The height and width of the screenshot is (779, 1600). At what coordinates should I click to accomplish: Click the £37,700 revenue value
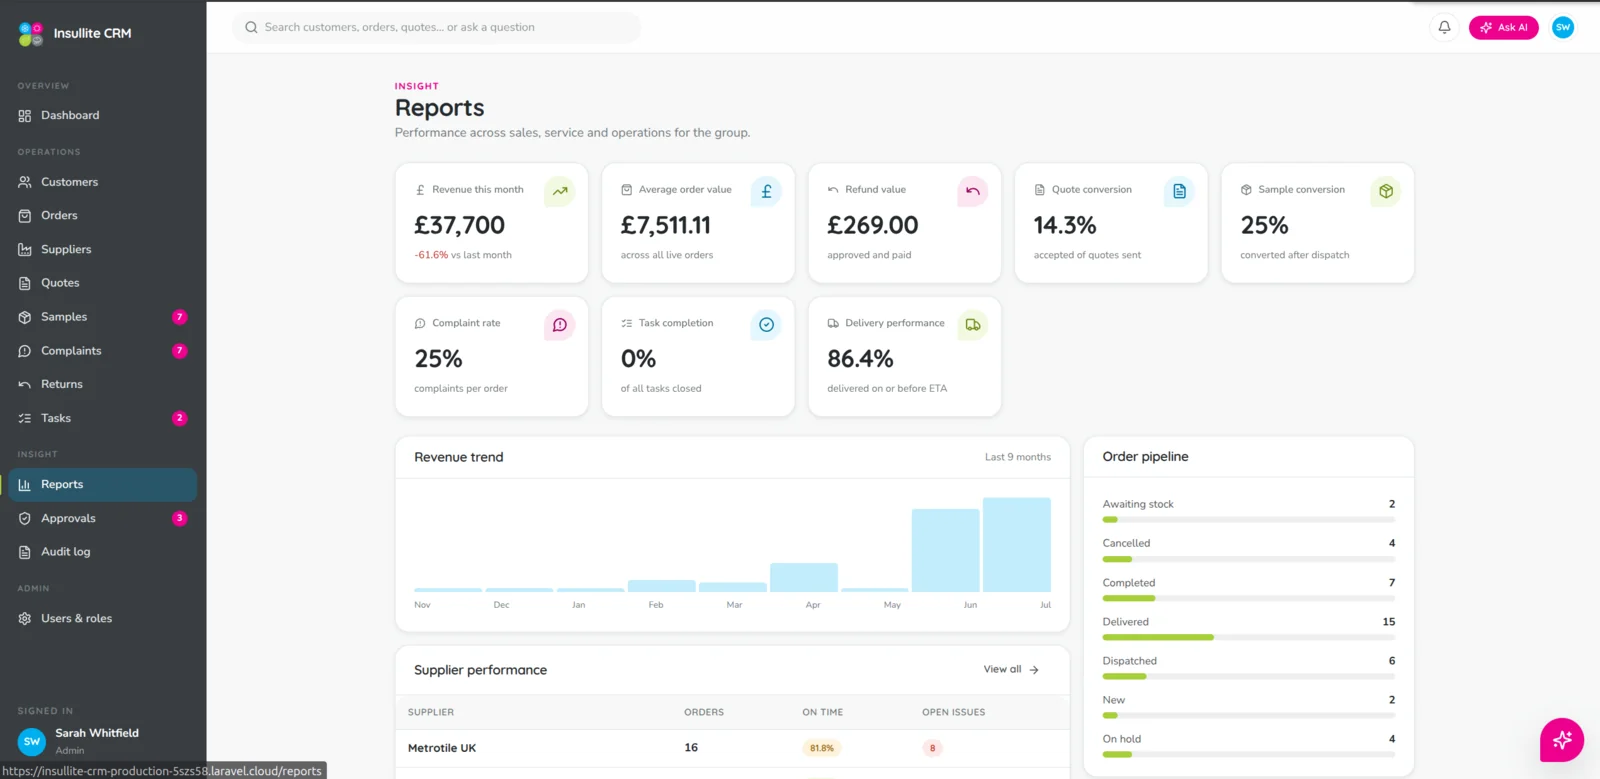460,226
